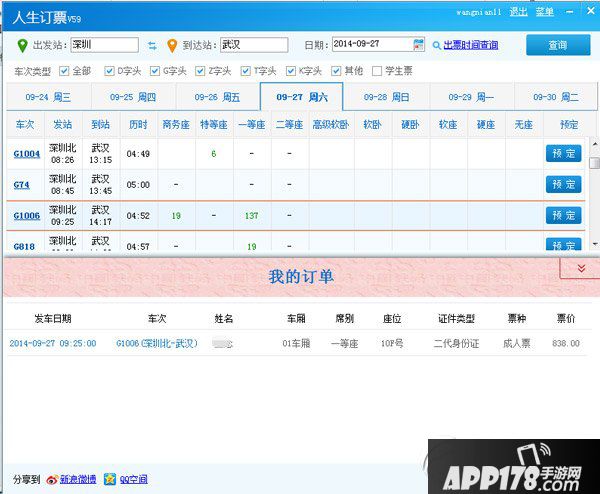Toggle the K字头 checkbox
Viewport: 600px width, 494px height.
pos(290,71)
